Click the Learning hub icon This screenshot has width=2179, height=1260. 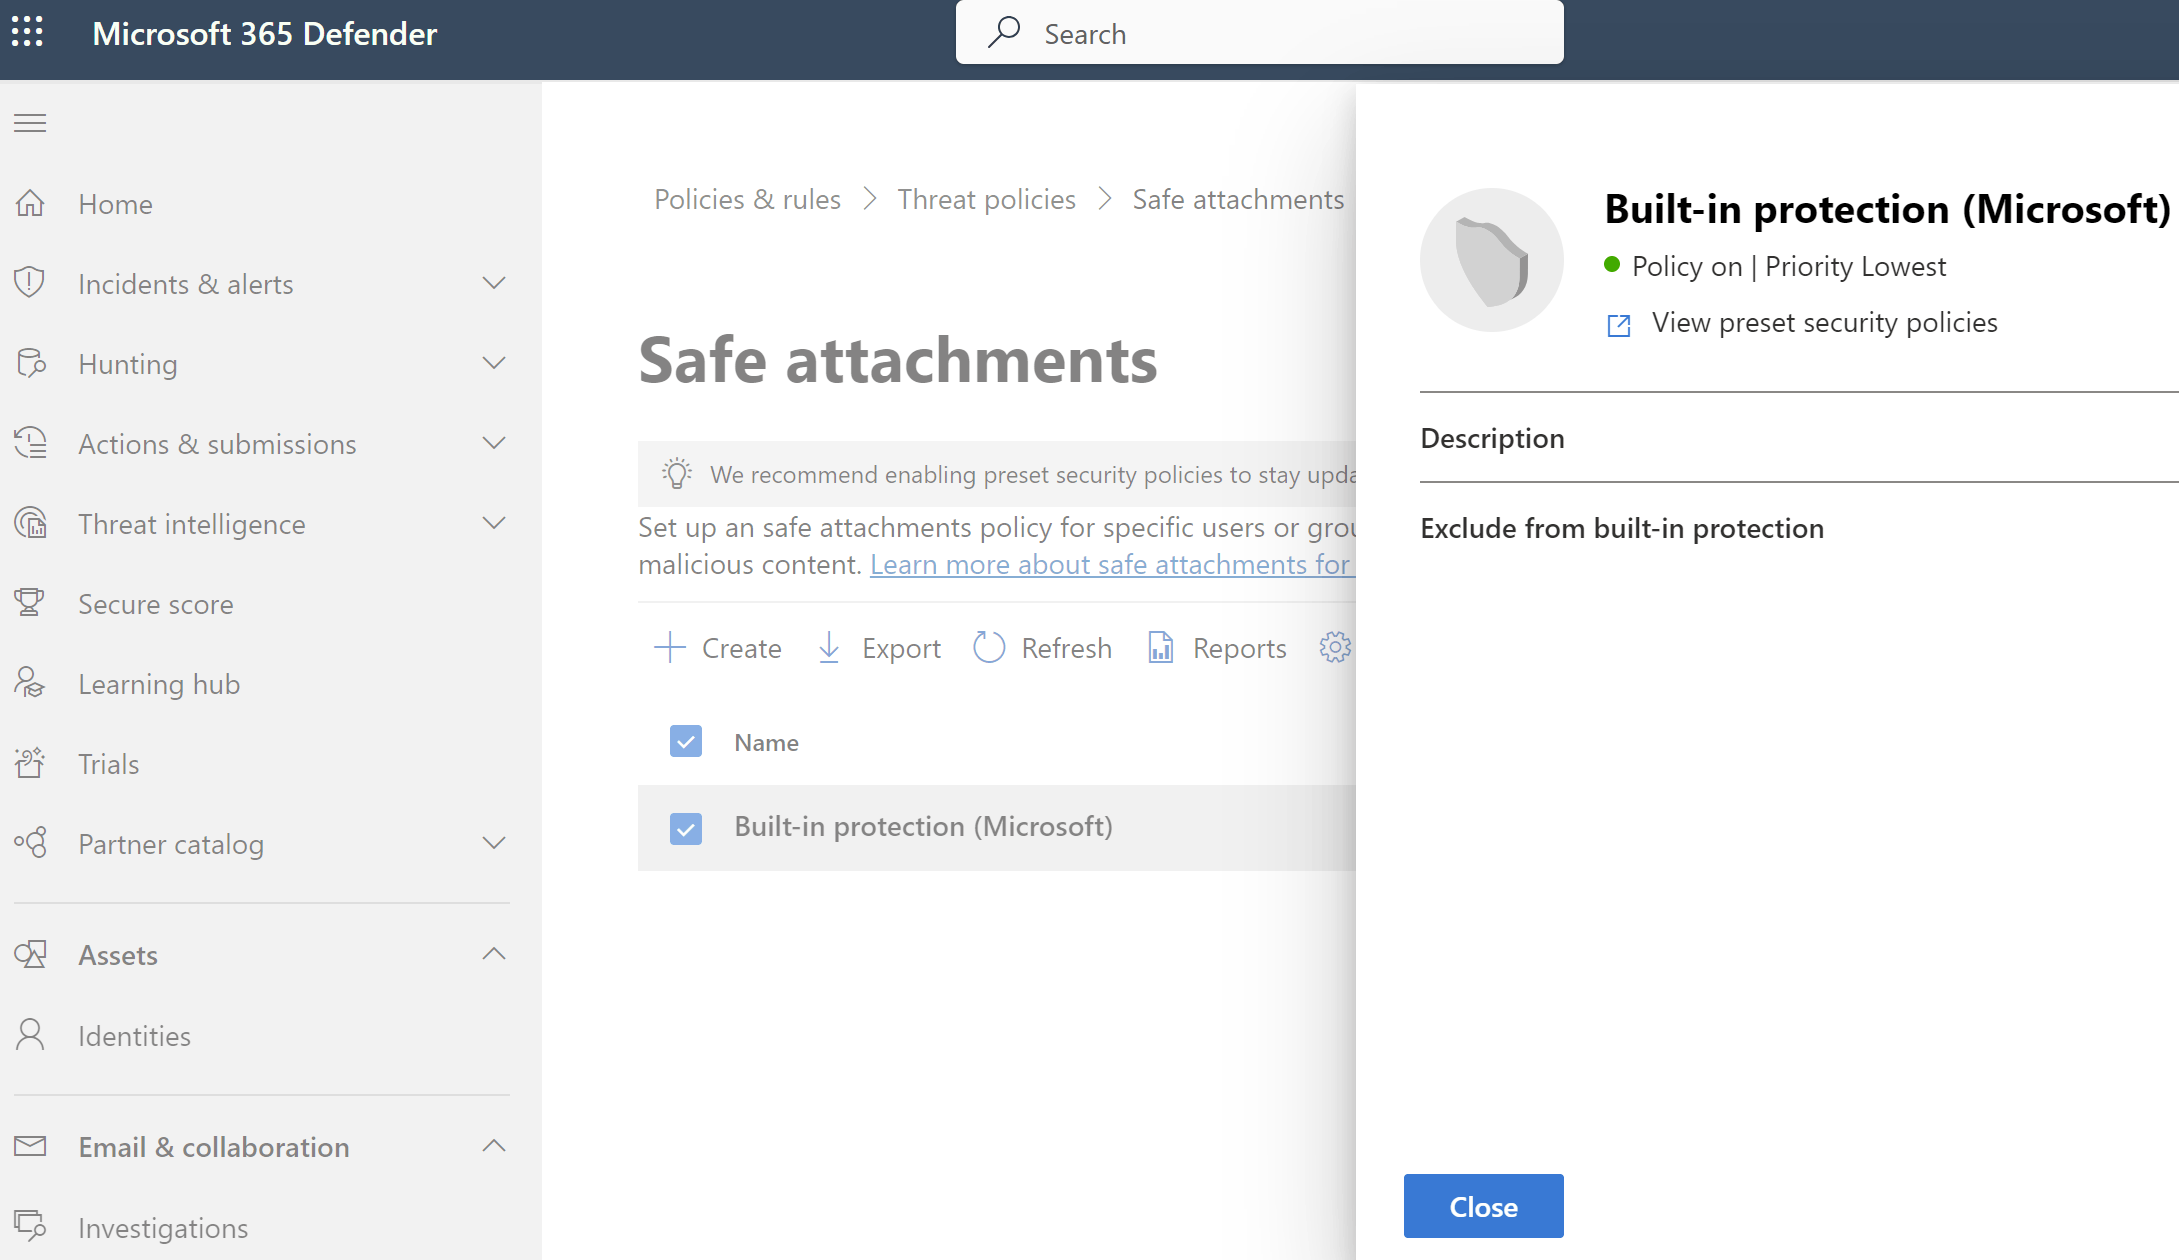point(30,683)
